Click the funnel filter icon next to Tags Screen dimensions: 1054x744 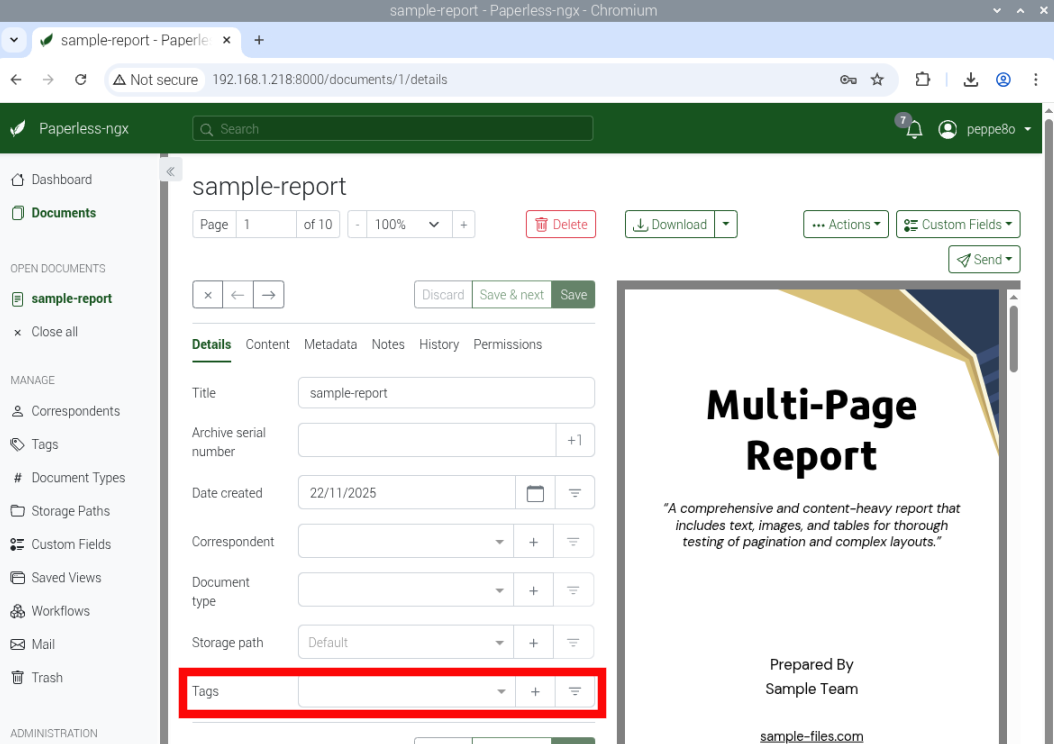pos(576,691)
